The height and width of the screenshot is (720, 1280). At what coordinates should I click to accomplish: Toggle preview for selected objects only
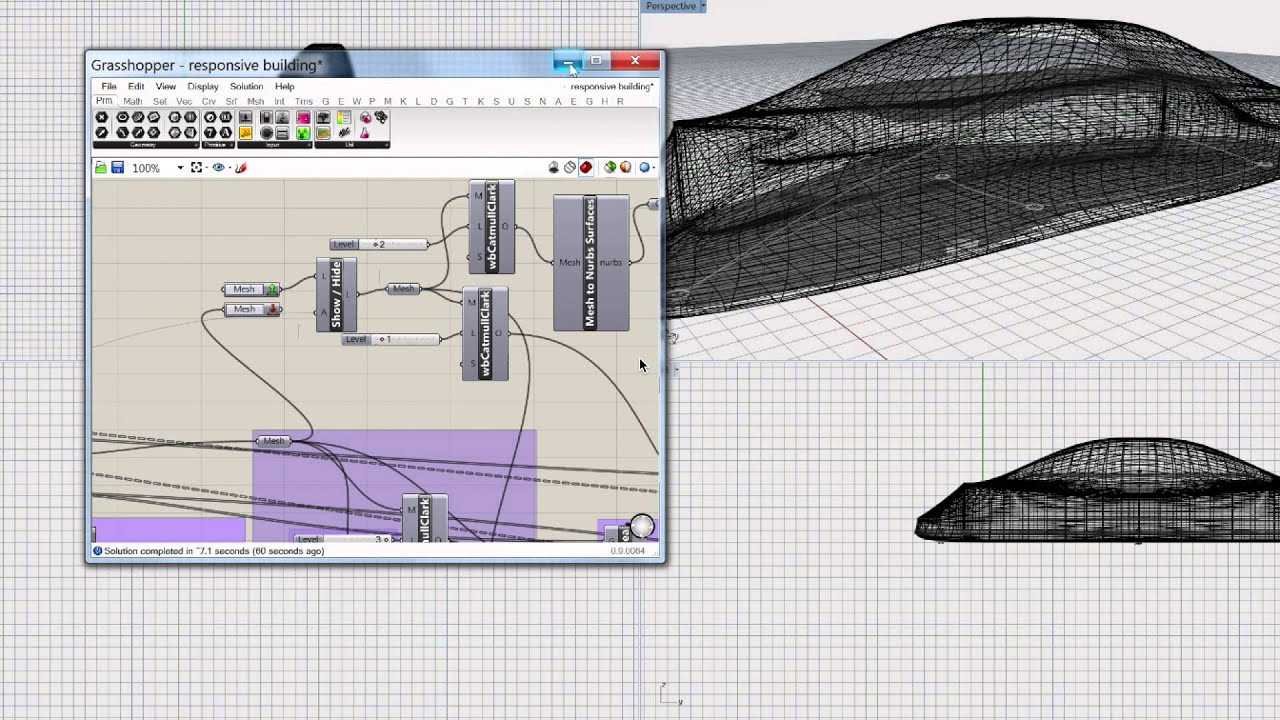(609, 167)
